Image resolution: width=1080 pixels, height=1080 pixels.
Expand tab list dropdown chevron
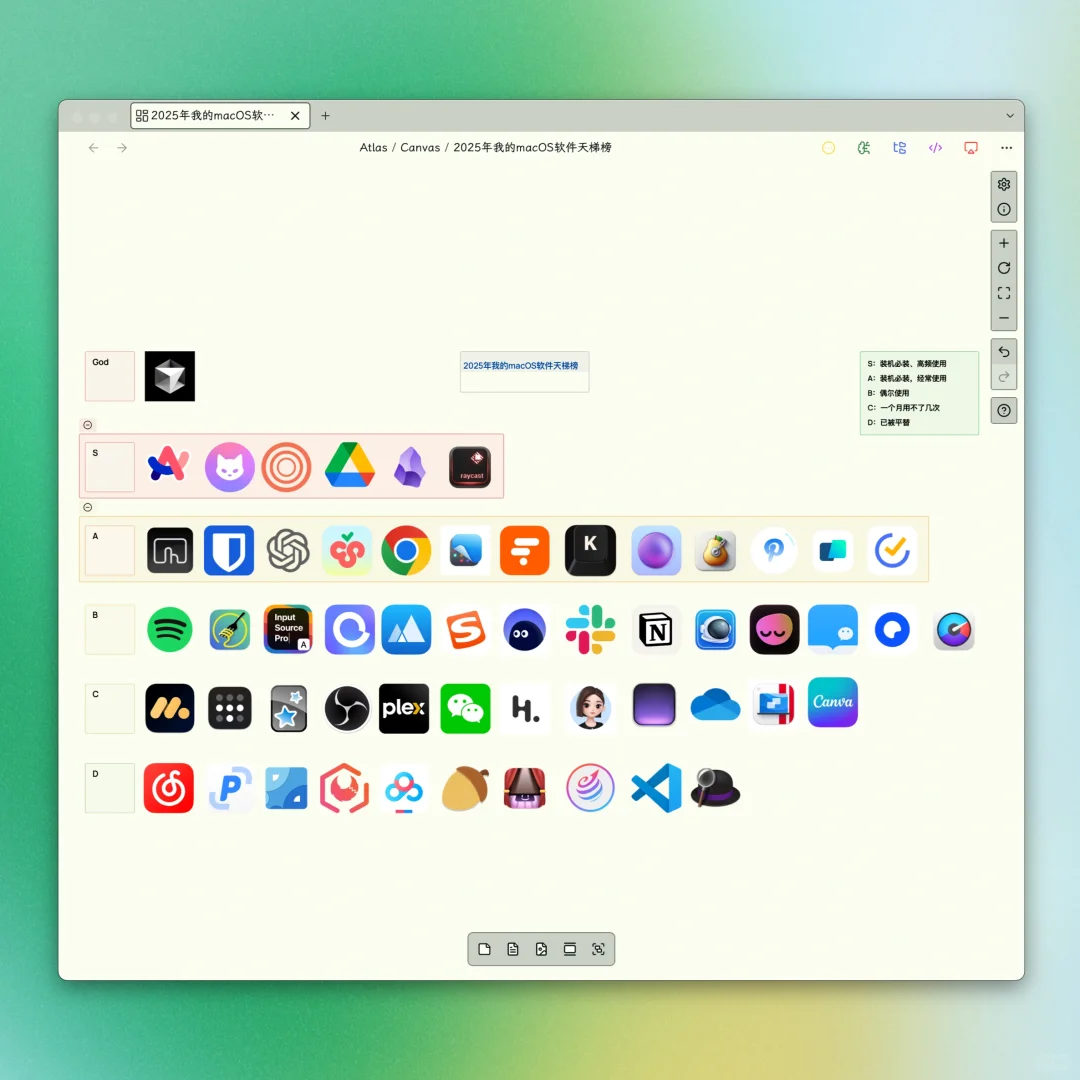(x=1010, y=116)
